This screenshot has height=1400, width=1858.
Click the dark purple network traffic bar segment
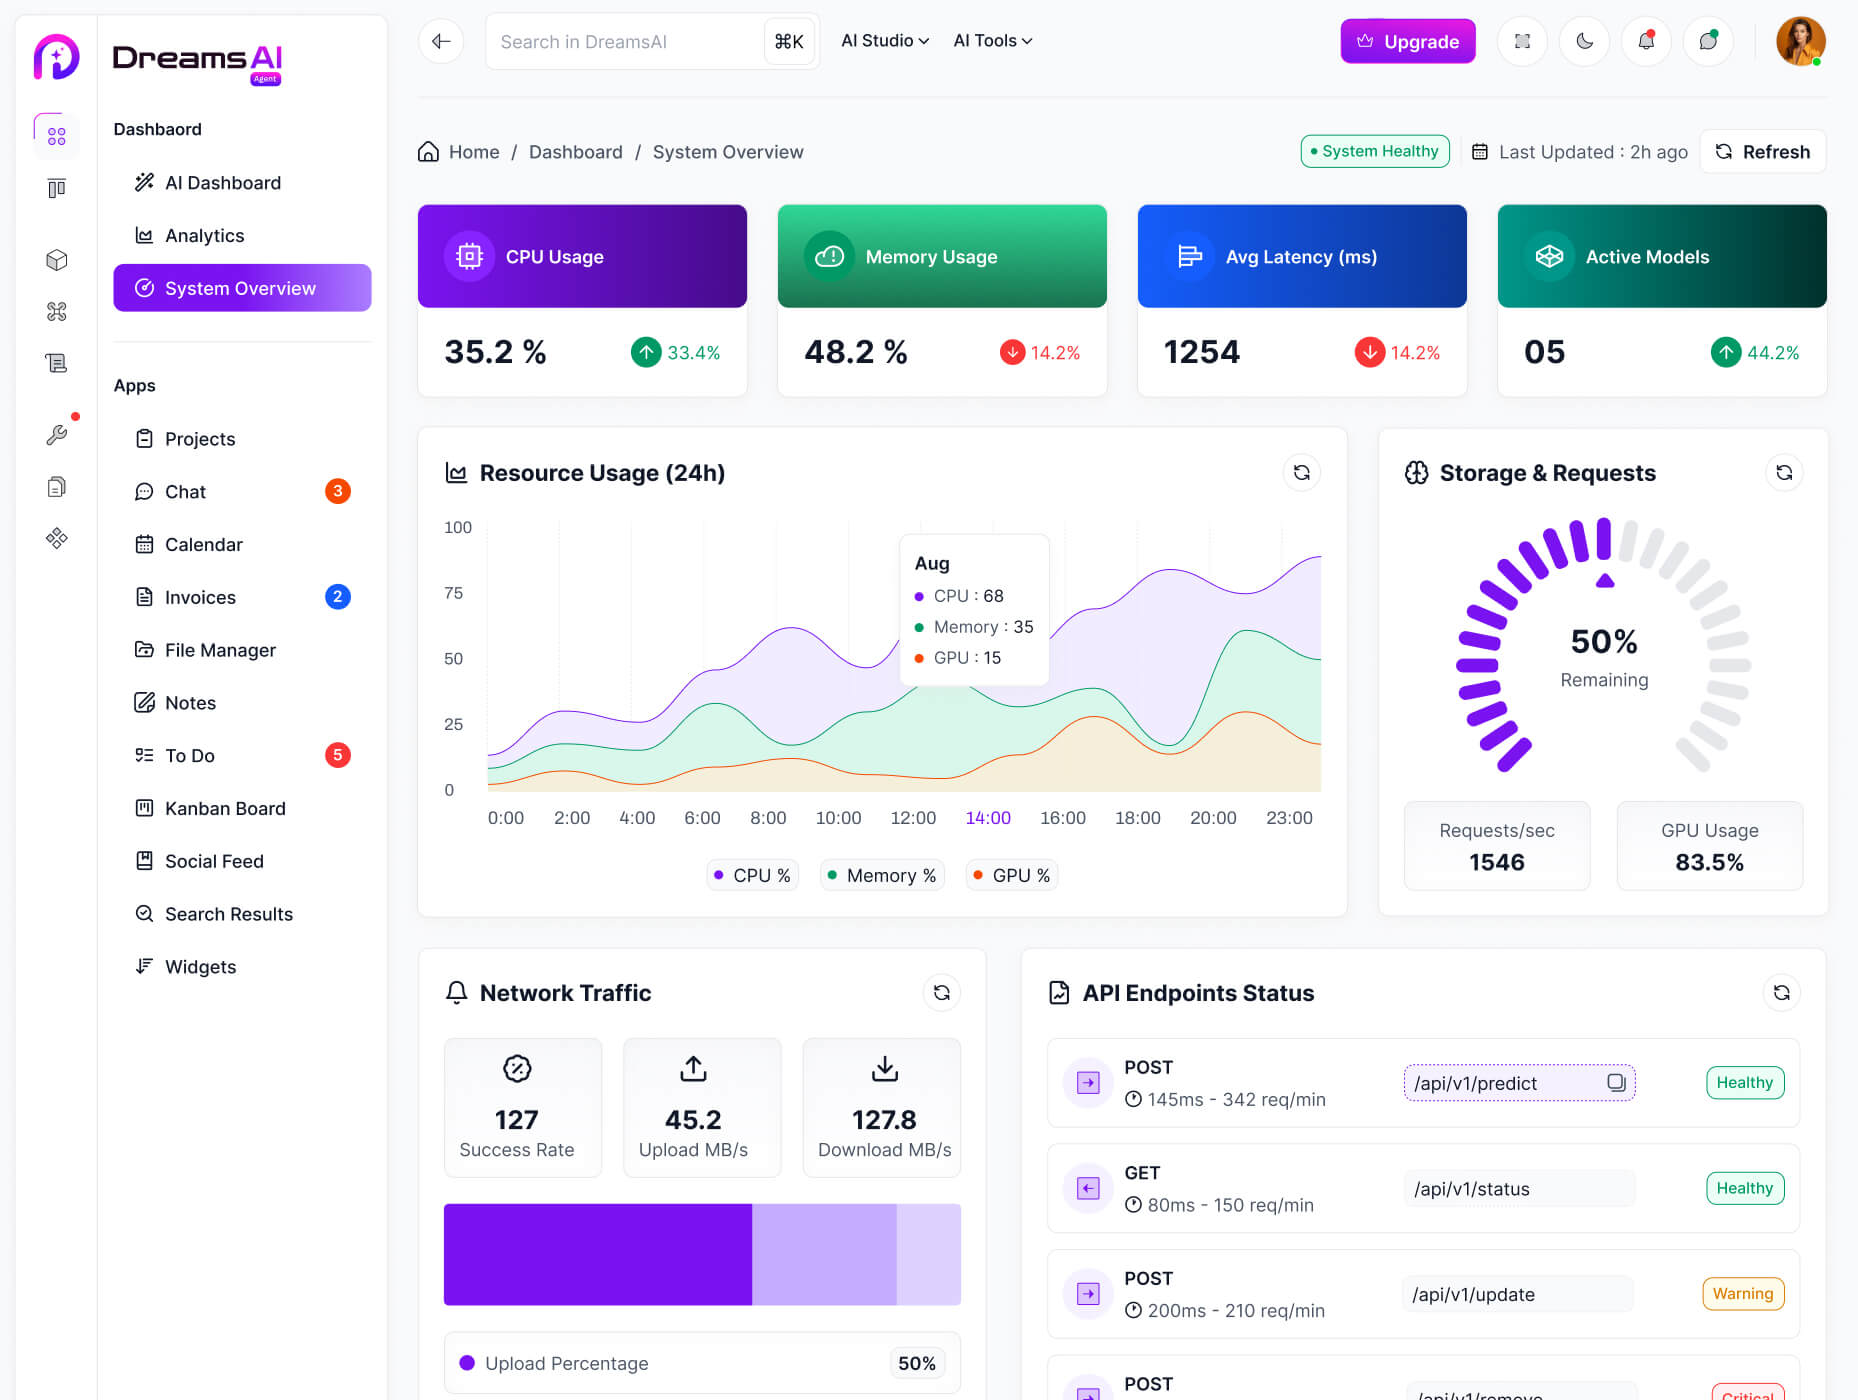[x=597, y=1254]
